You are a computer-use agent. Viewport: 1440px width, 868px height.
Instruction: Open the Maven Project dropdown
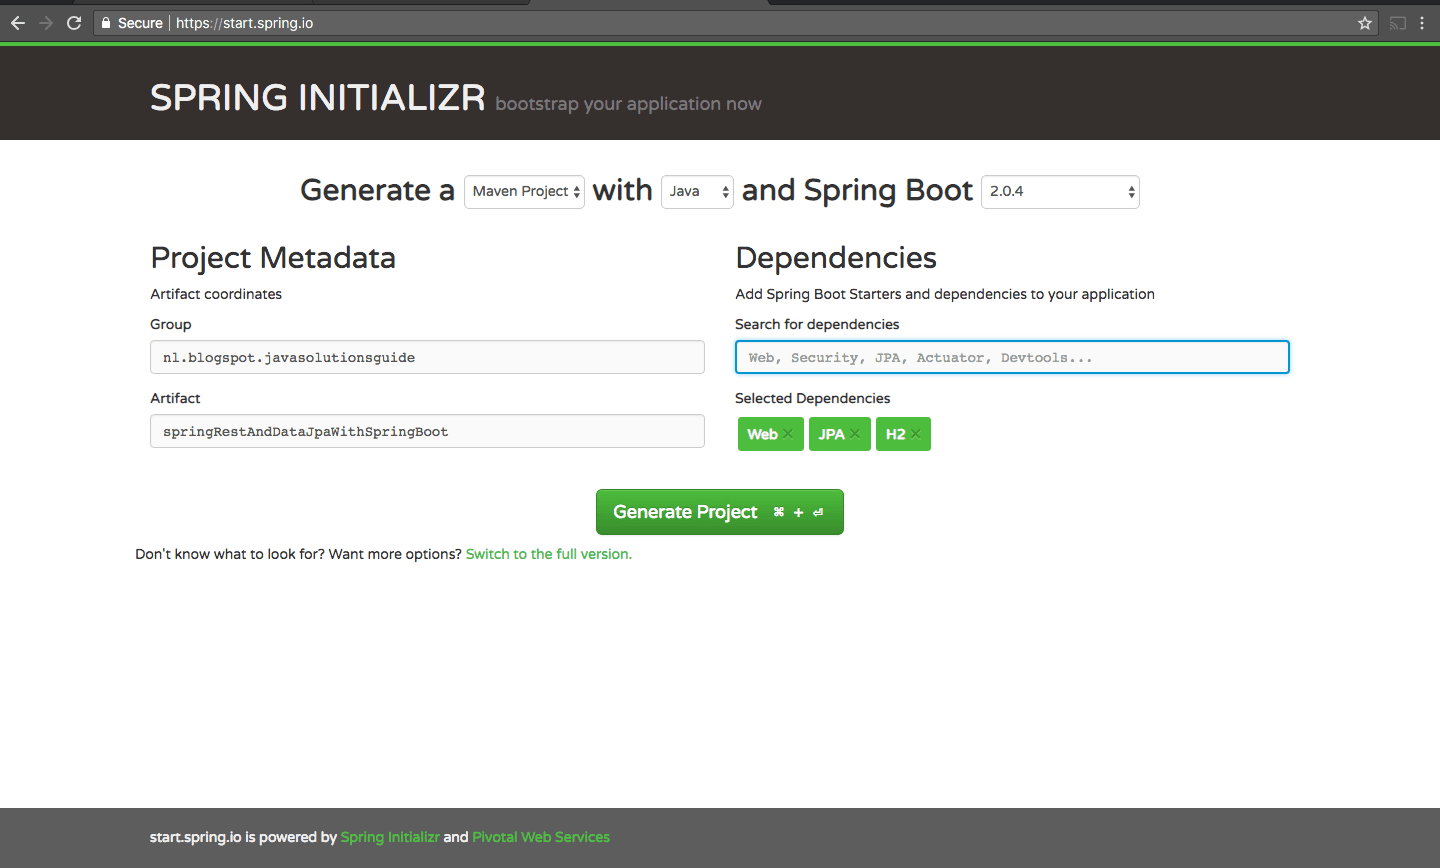click(524, 191)
